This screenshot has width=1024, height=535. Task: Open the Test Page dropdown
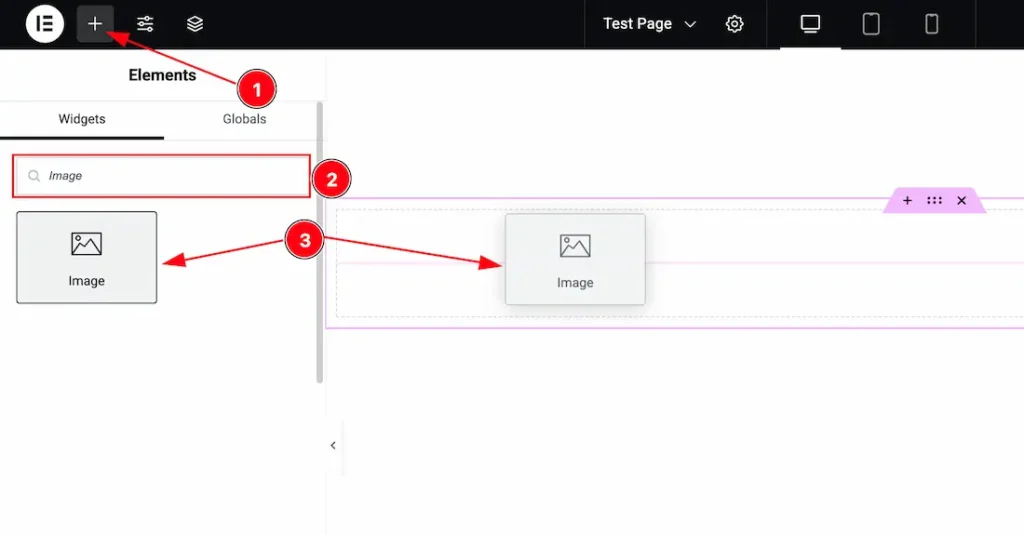649,24
